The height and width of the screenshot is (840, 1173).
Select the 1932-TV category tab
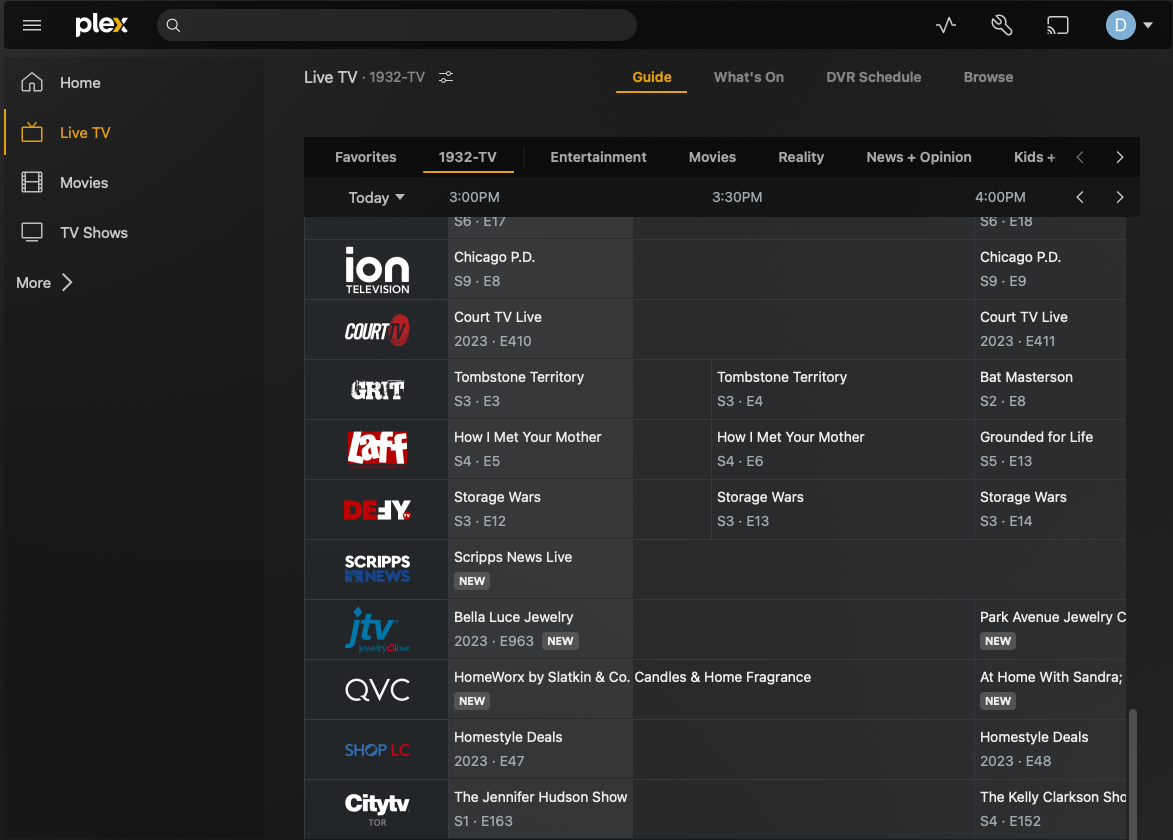(468, 157)
